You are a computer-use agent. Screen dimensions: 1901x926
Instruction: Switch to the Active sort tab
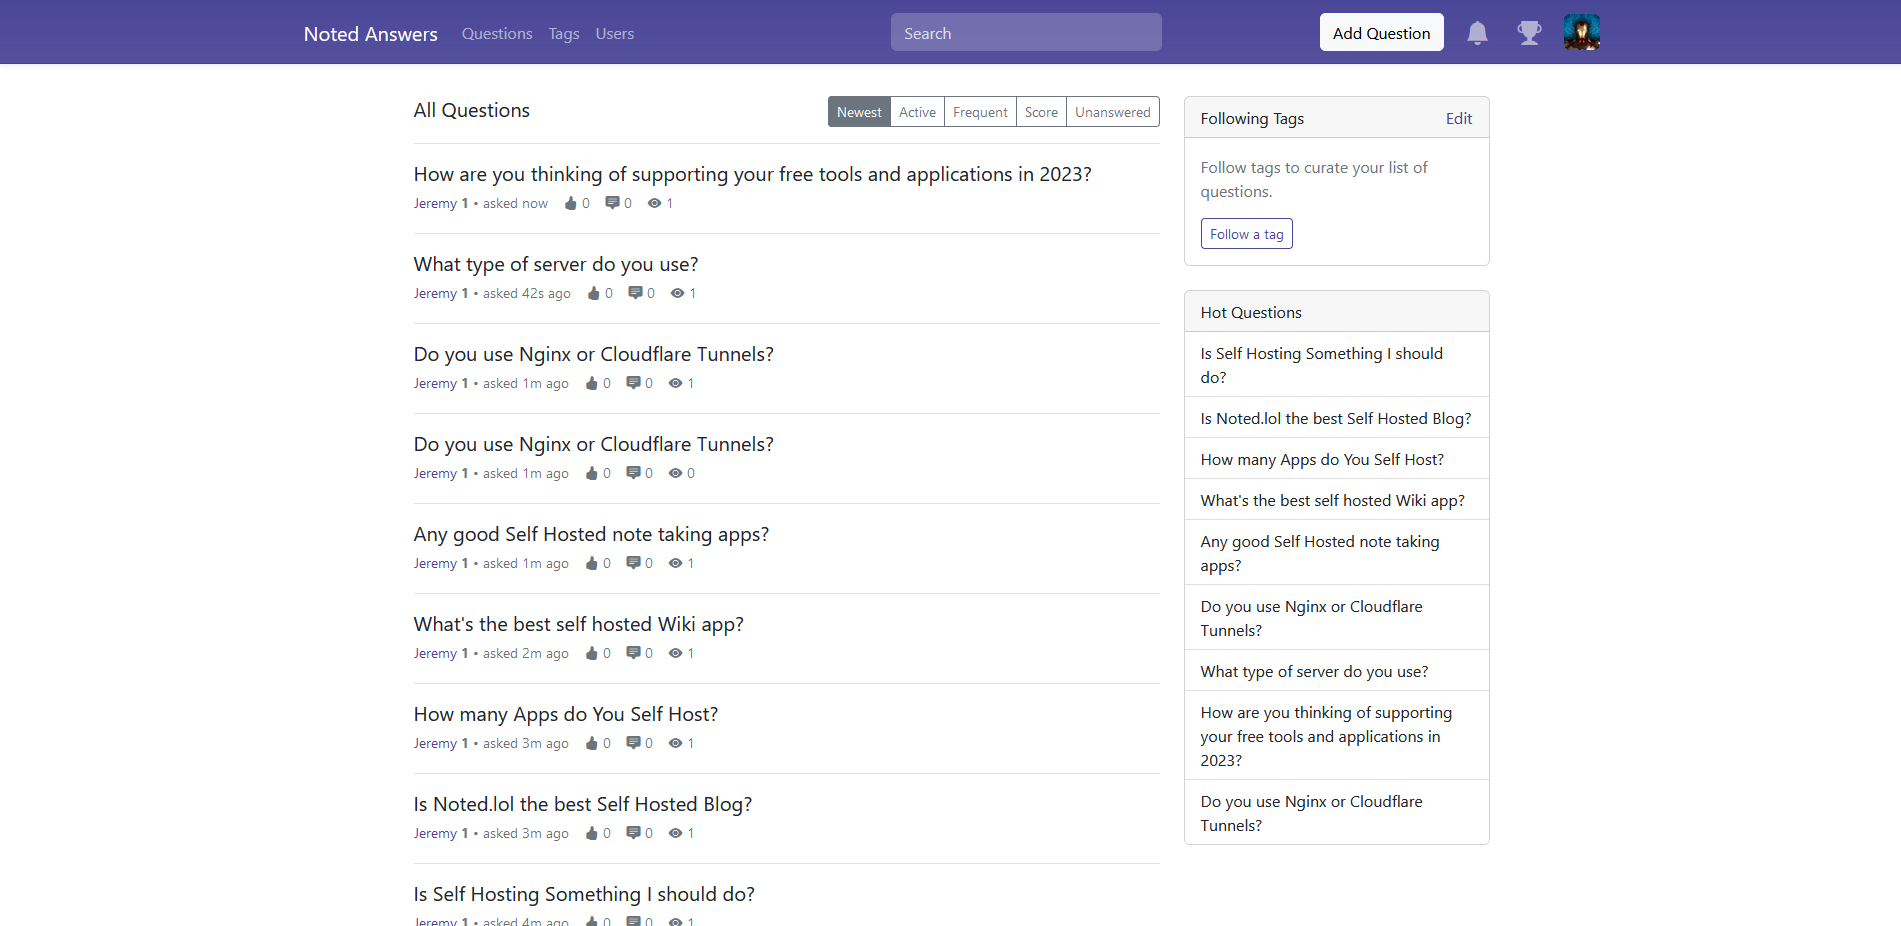(917, 112)
